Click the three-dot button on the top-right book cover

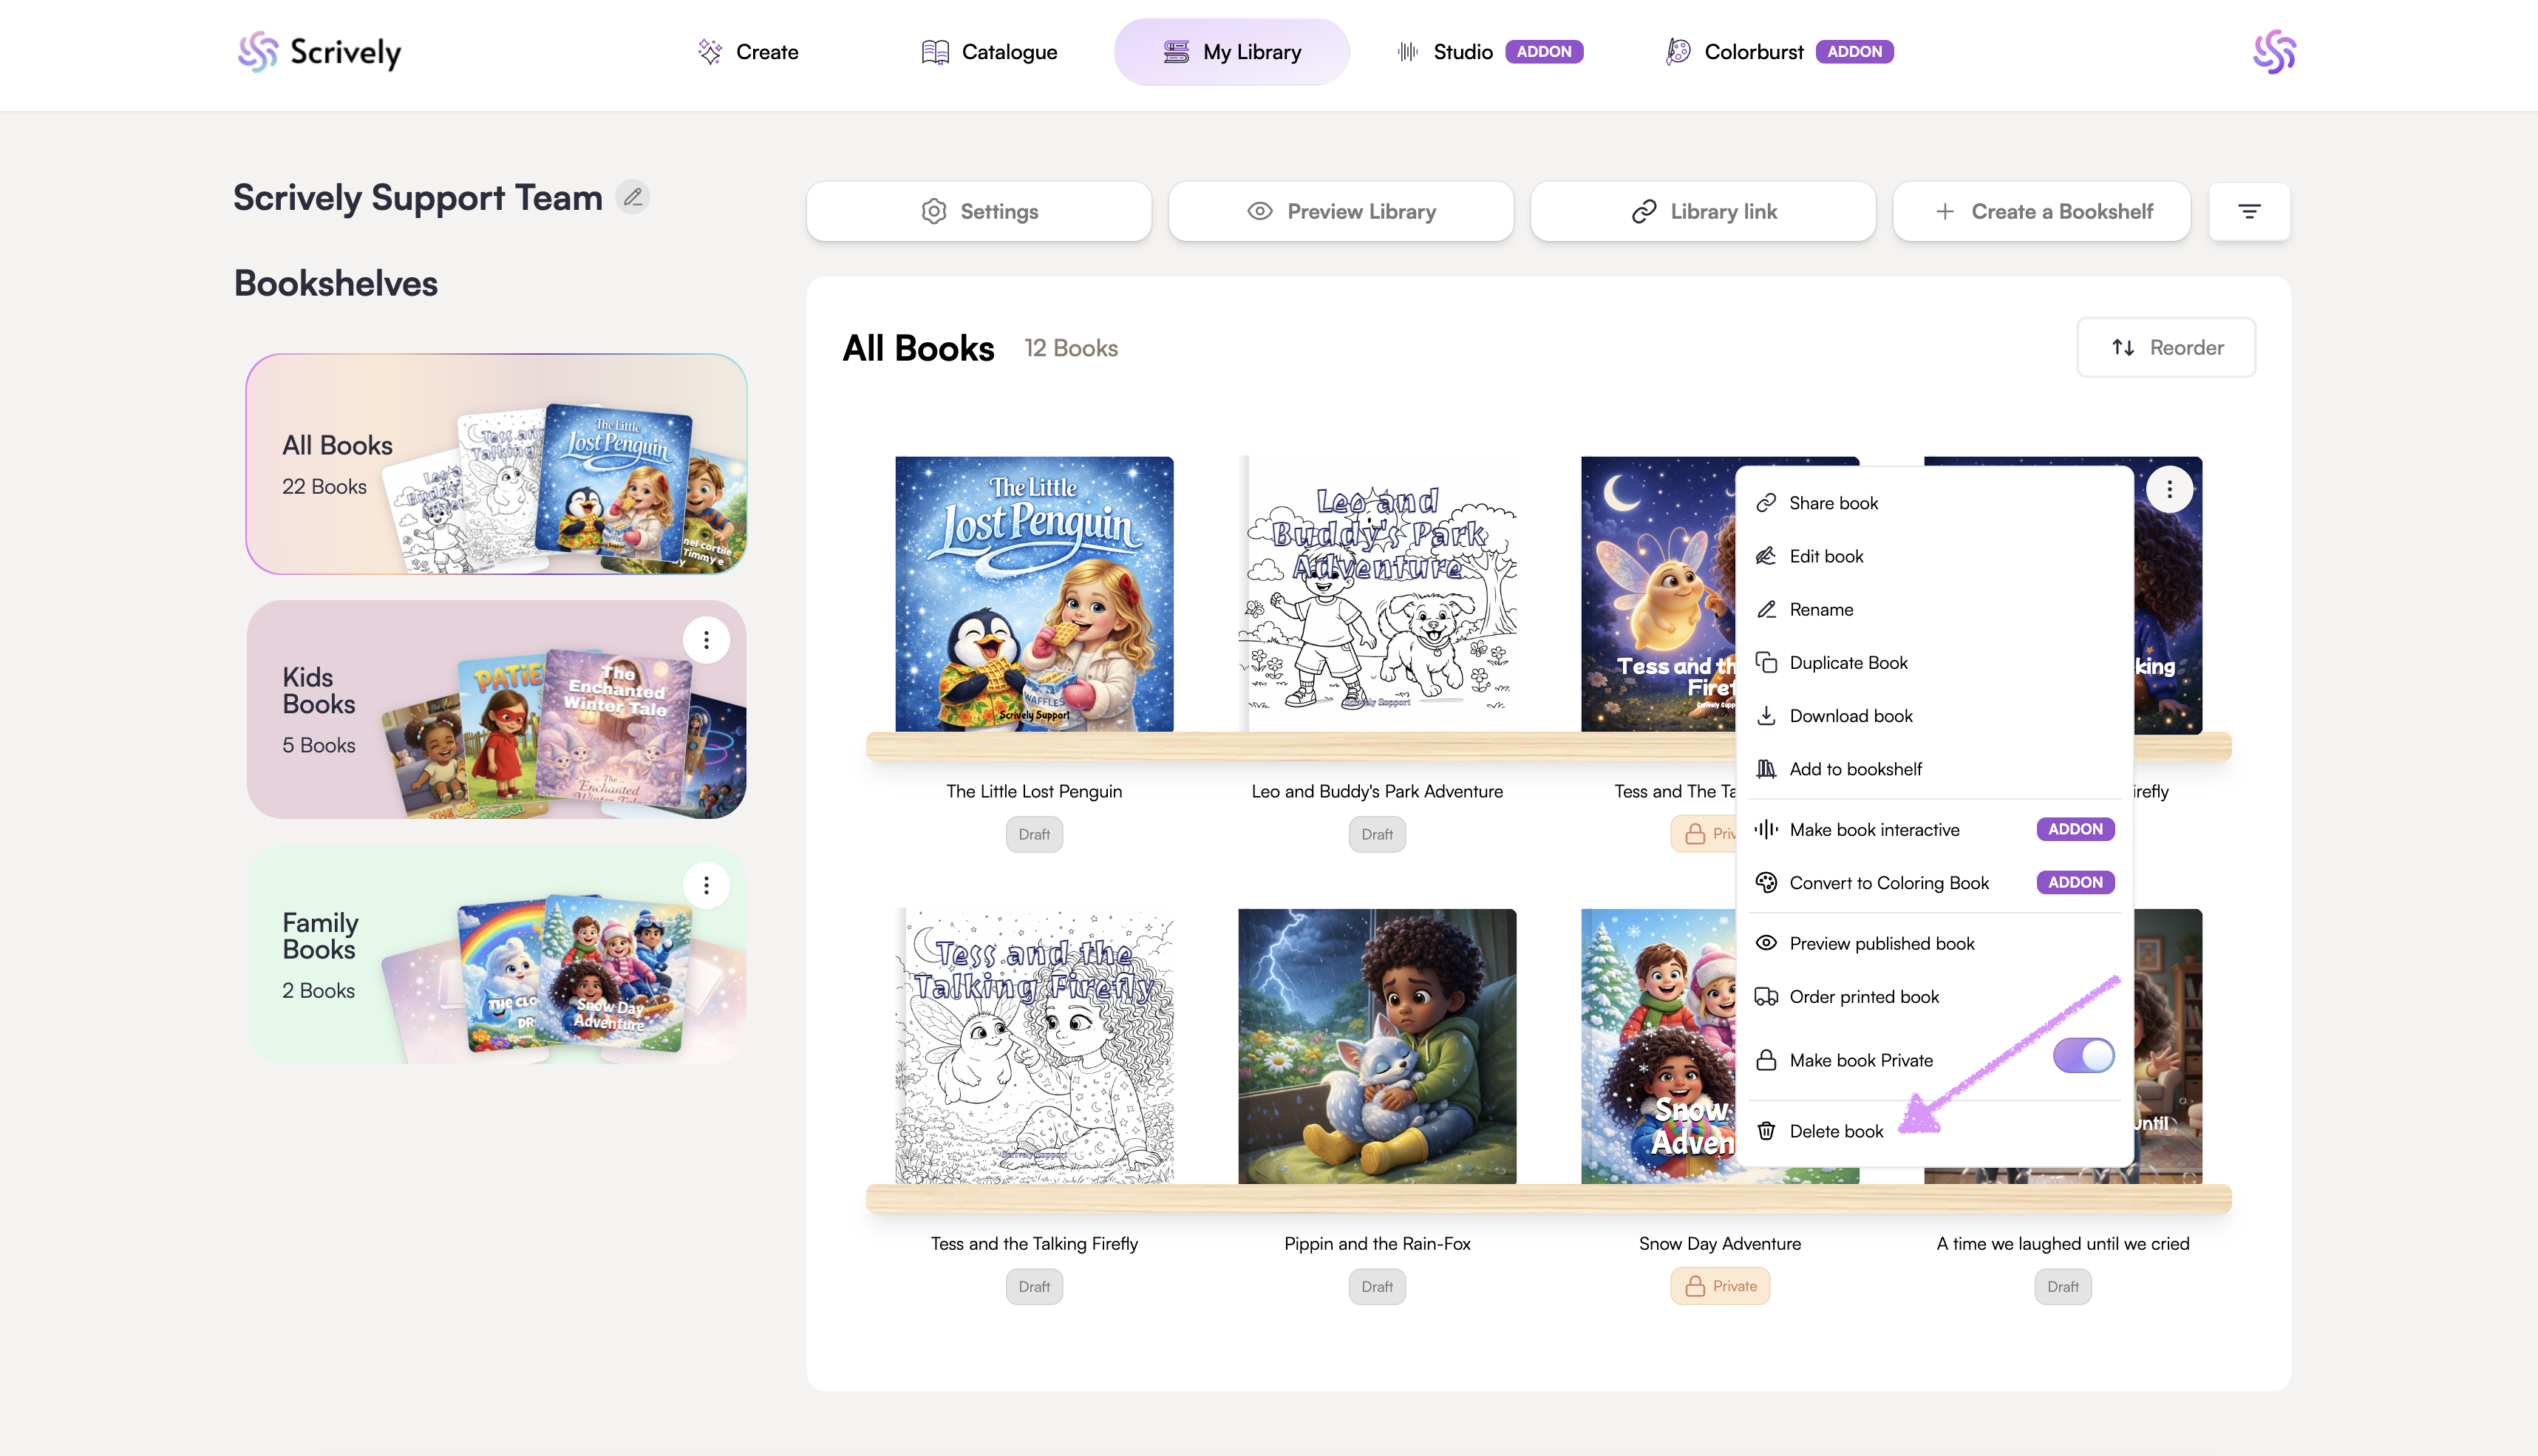click(x=2169, y=489)
